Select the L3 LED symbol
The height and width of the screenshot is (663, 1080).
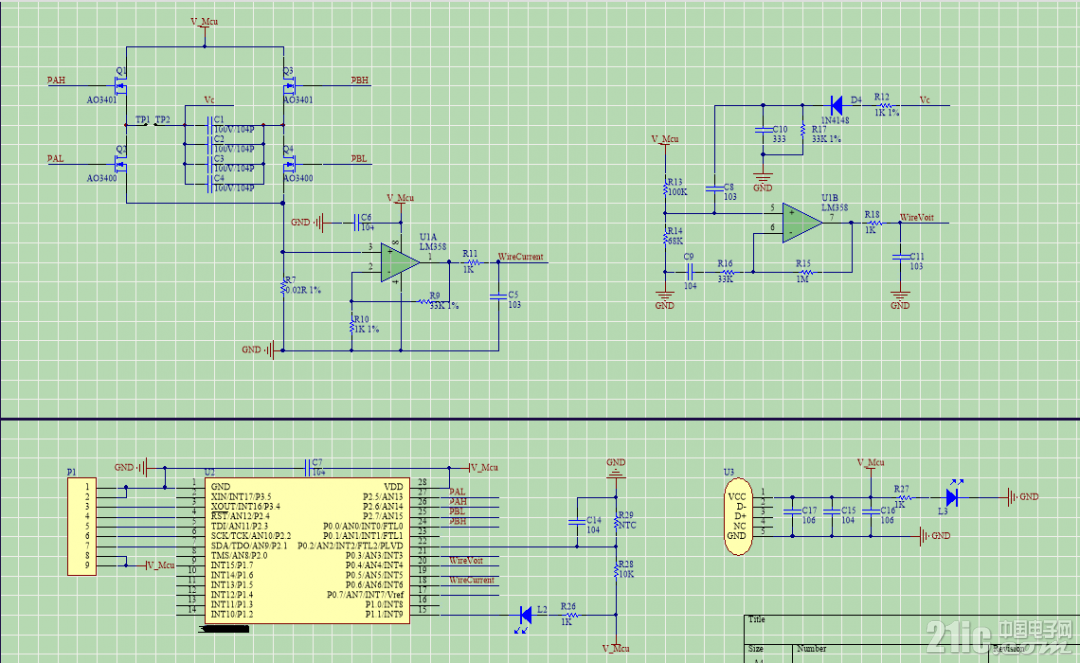pyautogui.click(x=953, y=496)
